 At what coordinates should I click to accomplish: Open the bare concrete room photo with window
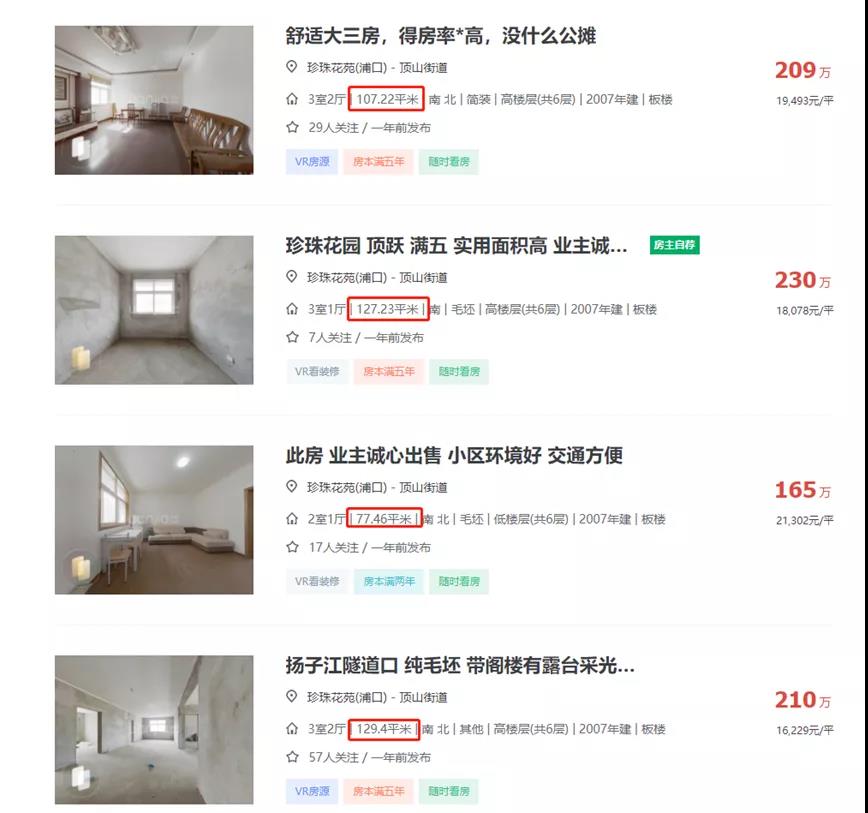(154, 310)
